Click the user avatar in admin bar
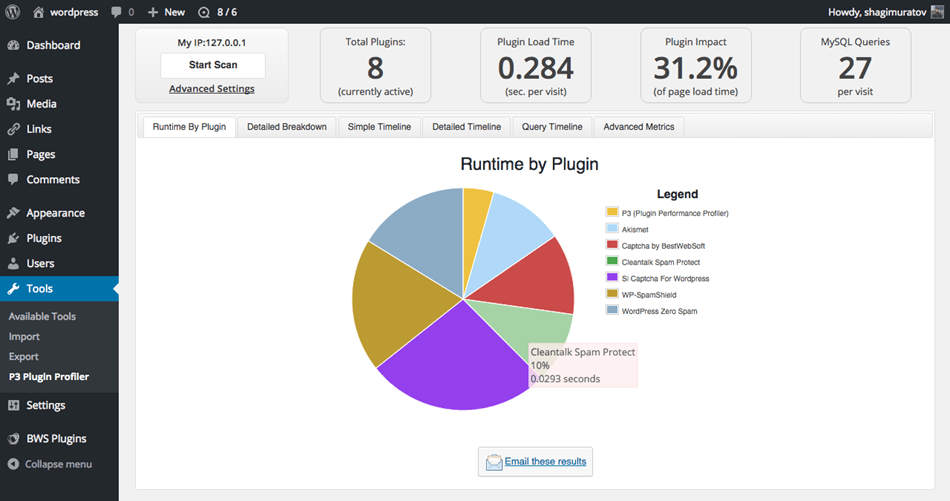Viewport: 950px width, 501px height. tap(937, 12)
